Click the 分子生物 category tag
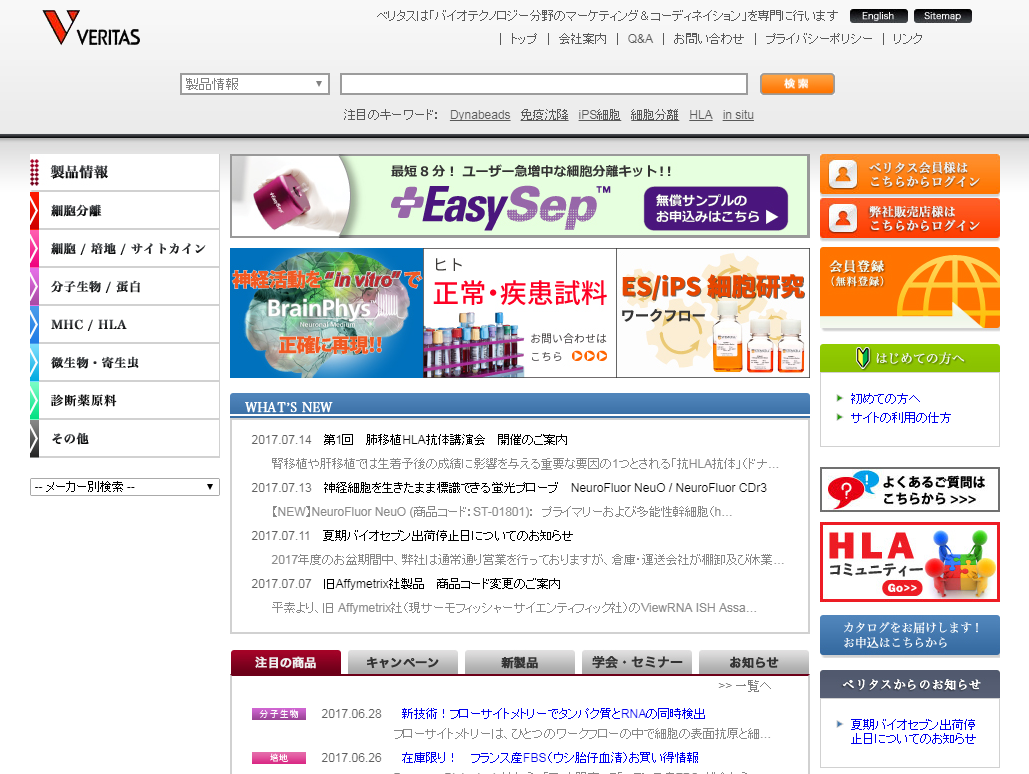Screen dimensions: 1029x774 pos(279,714)
